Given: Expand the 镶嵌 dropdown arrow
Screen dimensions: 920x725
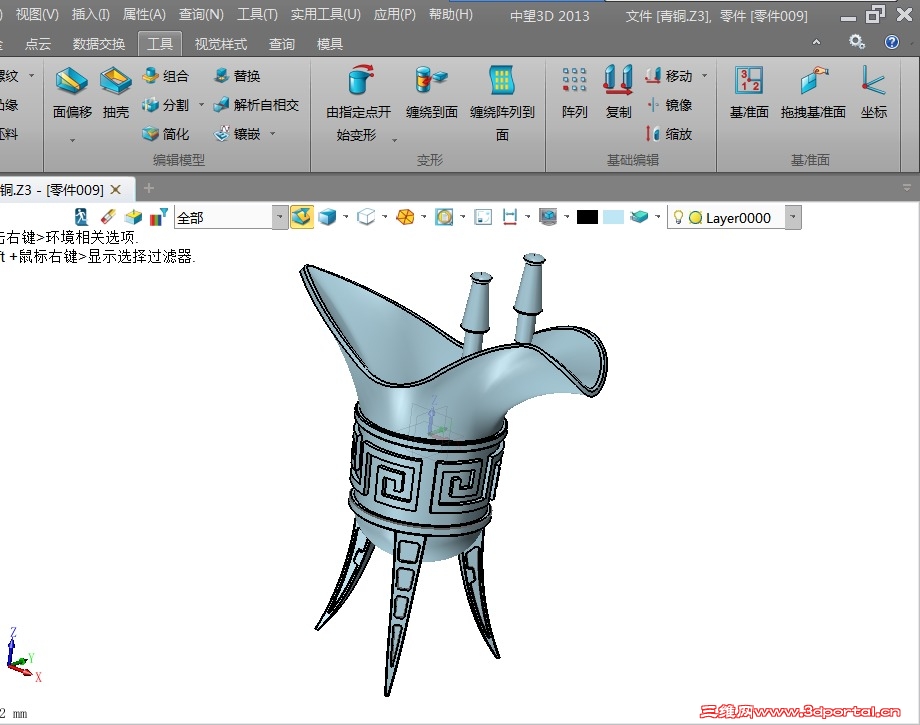Looking at the screenshot, I should (273, 134).
